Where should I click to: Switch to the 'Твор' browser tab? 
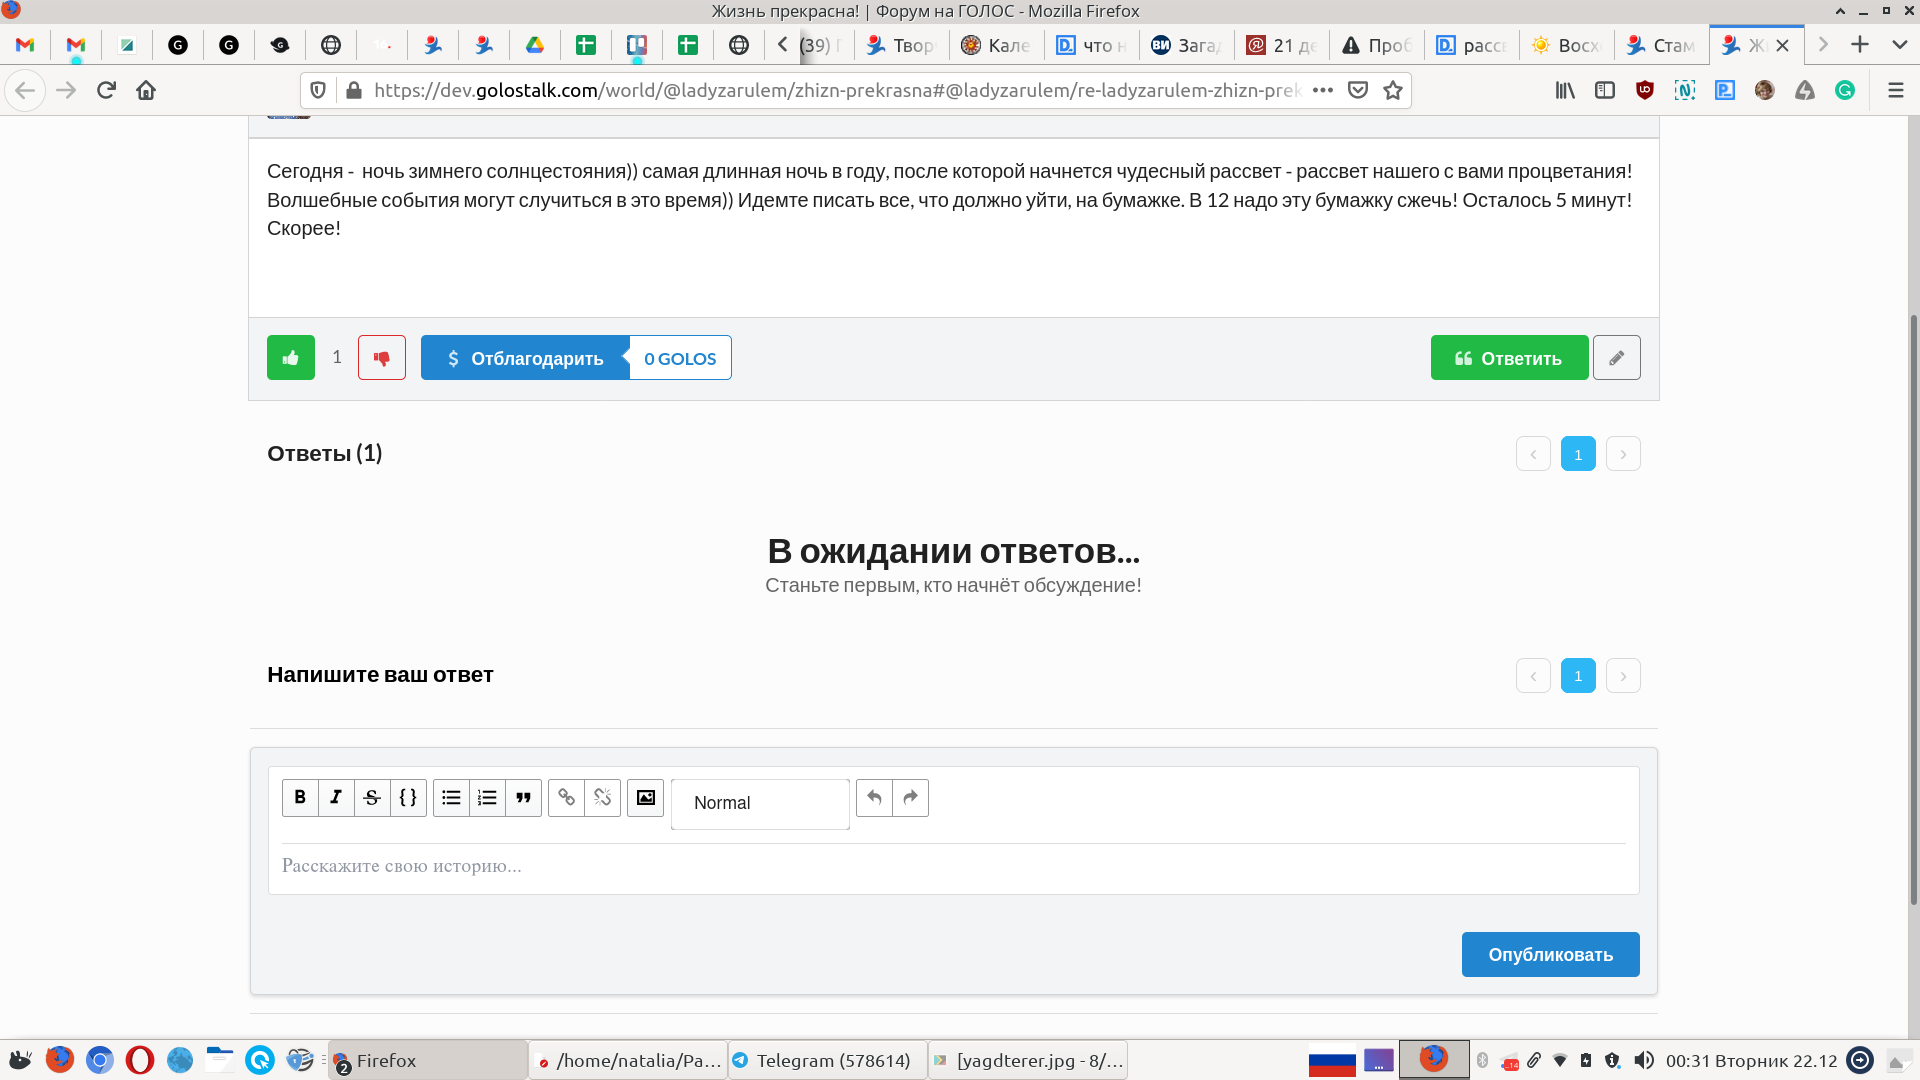tap(900, 45)
